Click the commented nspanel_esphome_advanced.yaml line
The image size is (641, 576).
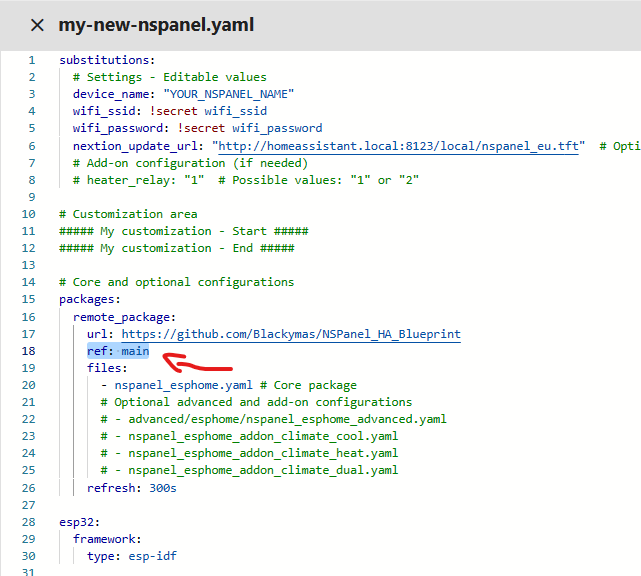point(273,419)
